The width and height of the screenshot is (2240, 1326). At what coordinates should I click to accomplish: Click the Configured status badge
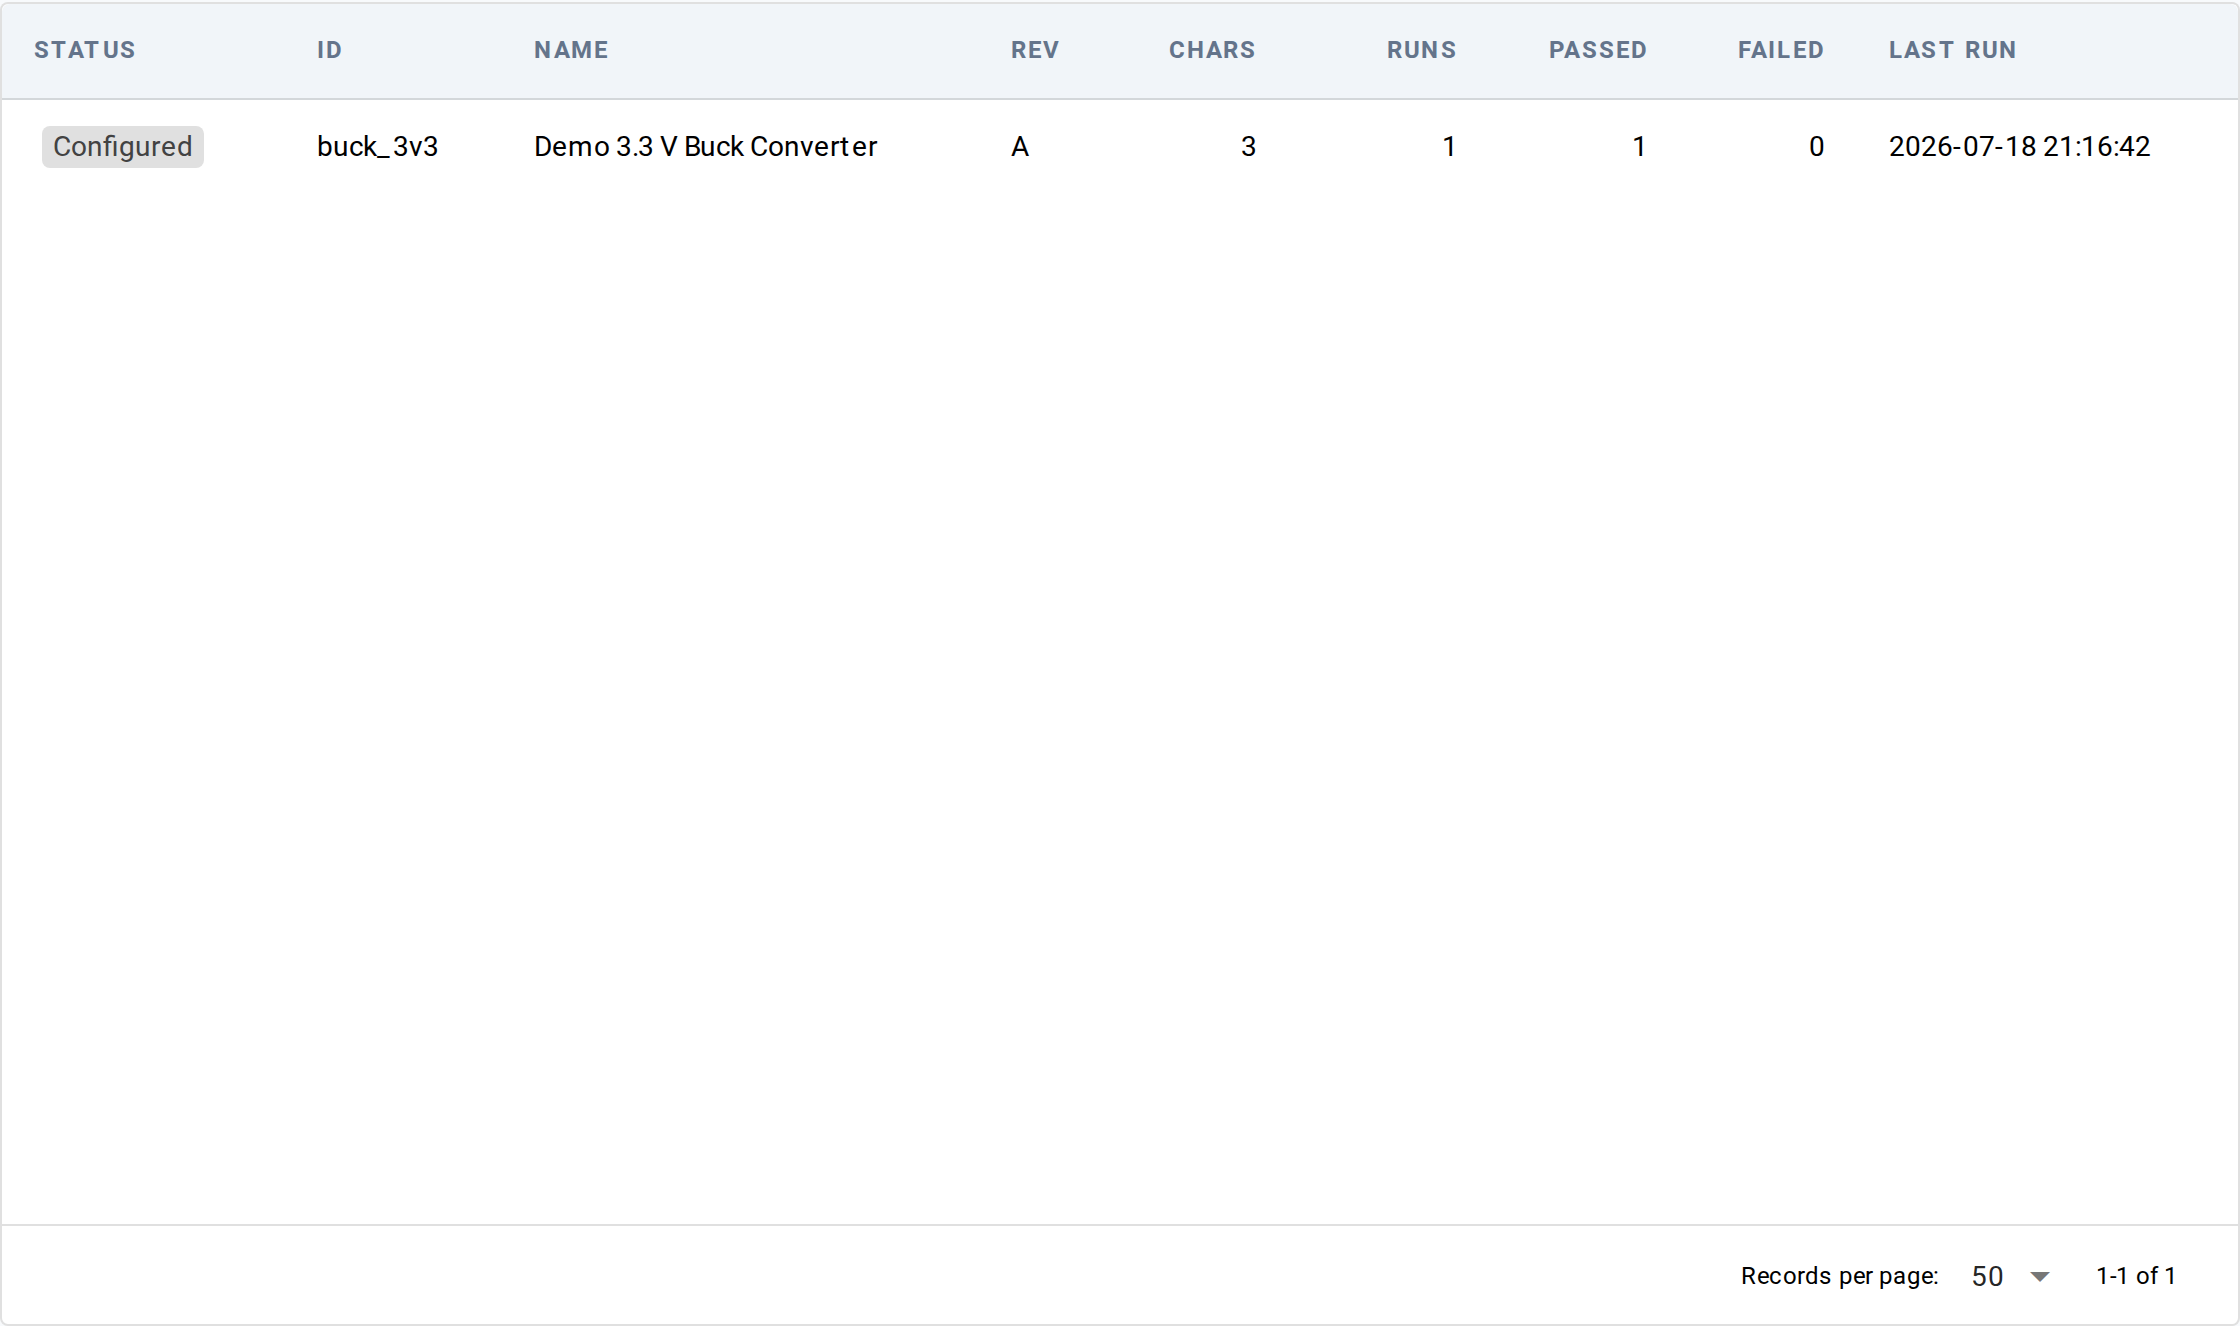click(x=123, y=147)
